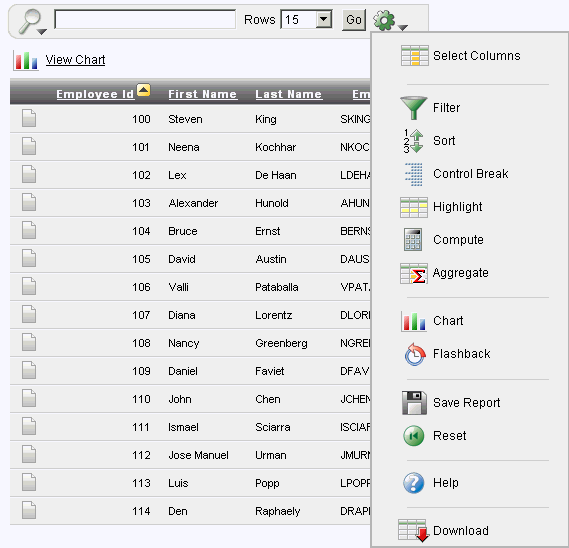Open row detail icon for employee 109
This screenshot has width=569, height=548.
(29, 370)
